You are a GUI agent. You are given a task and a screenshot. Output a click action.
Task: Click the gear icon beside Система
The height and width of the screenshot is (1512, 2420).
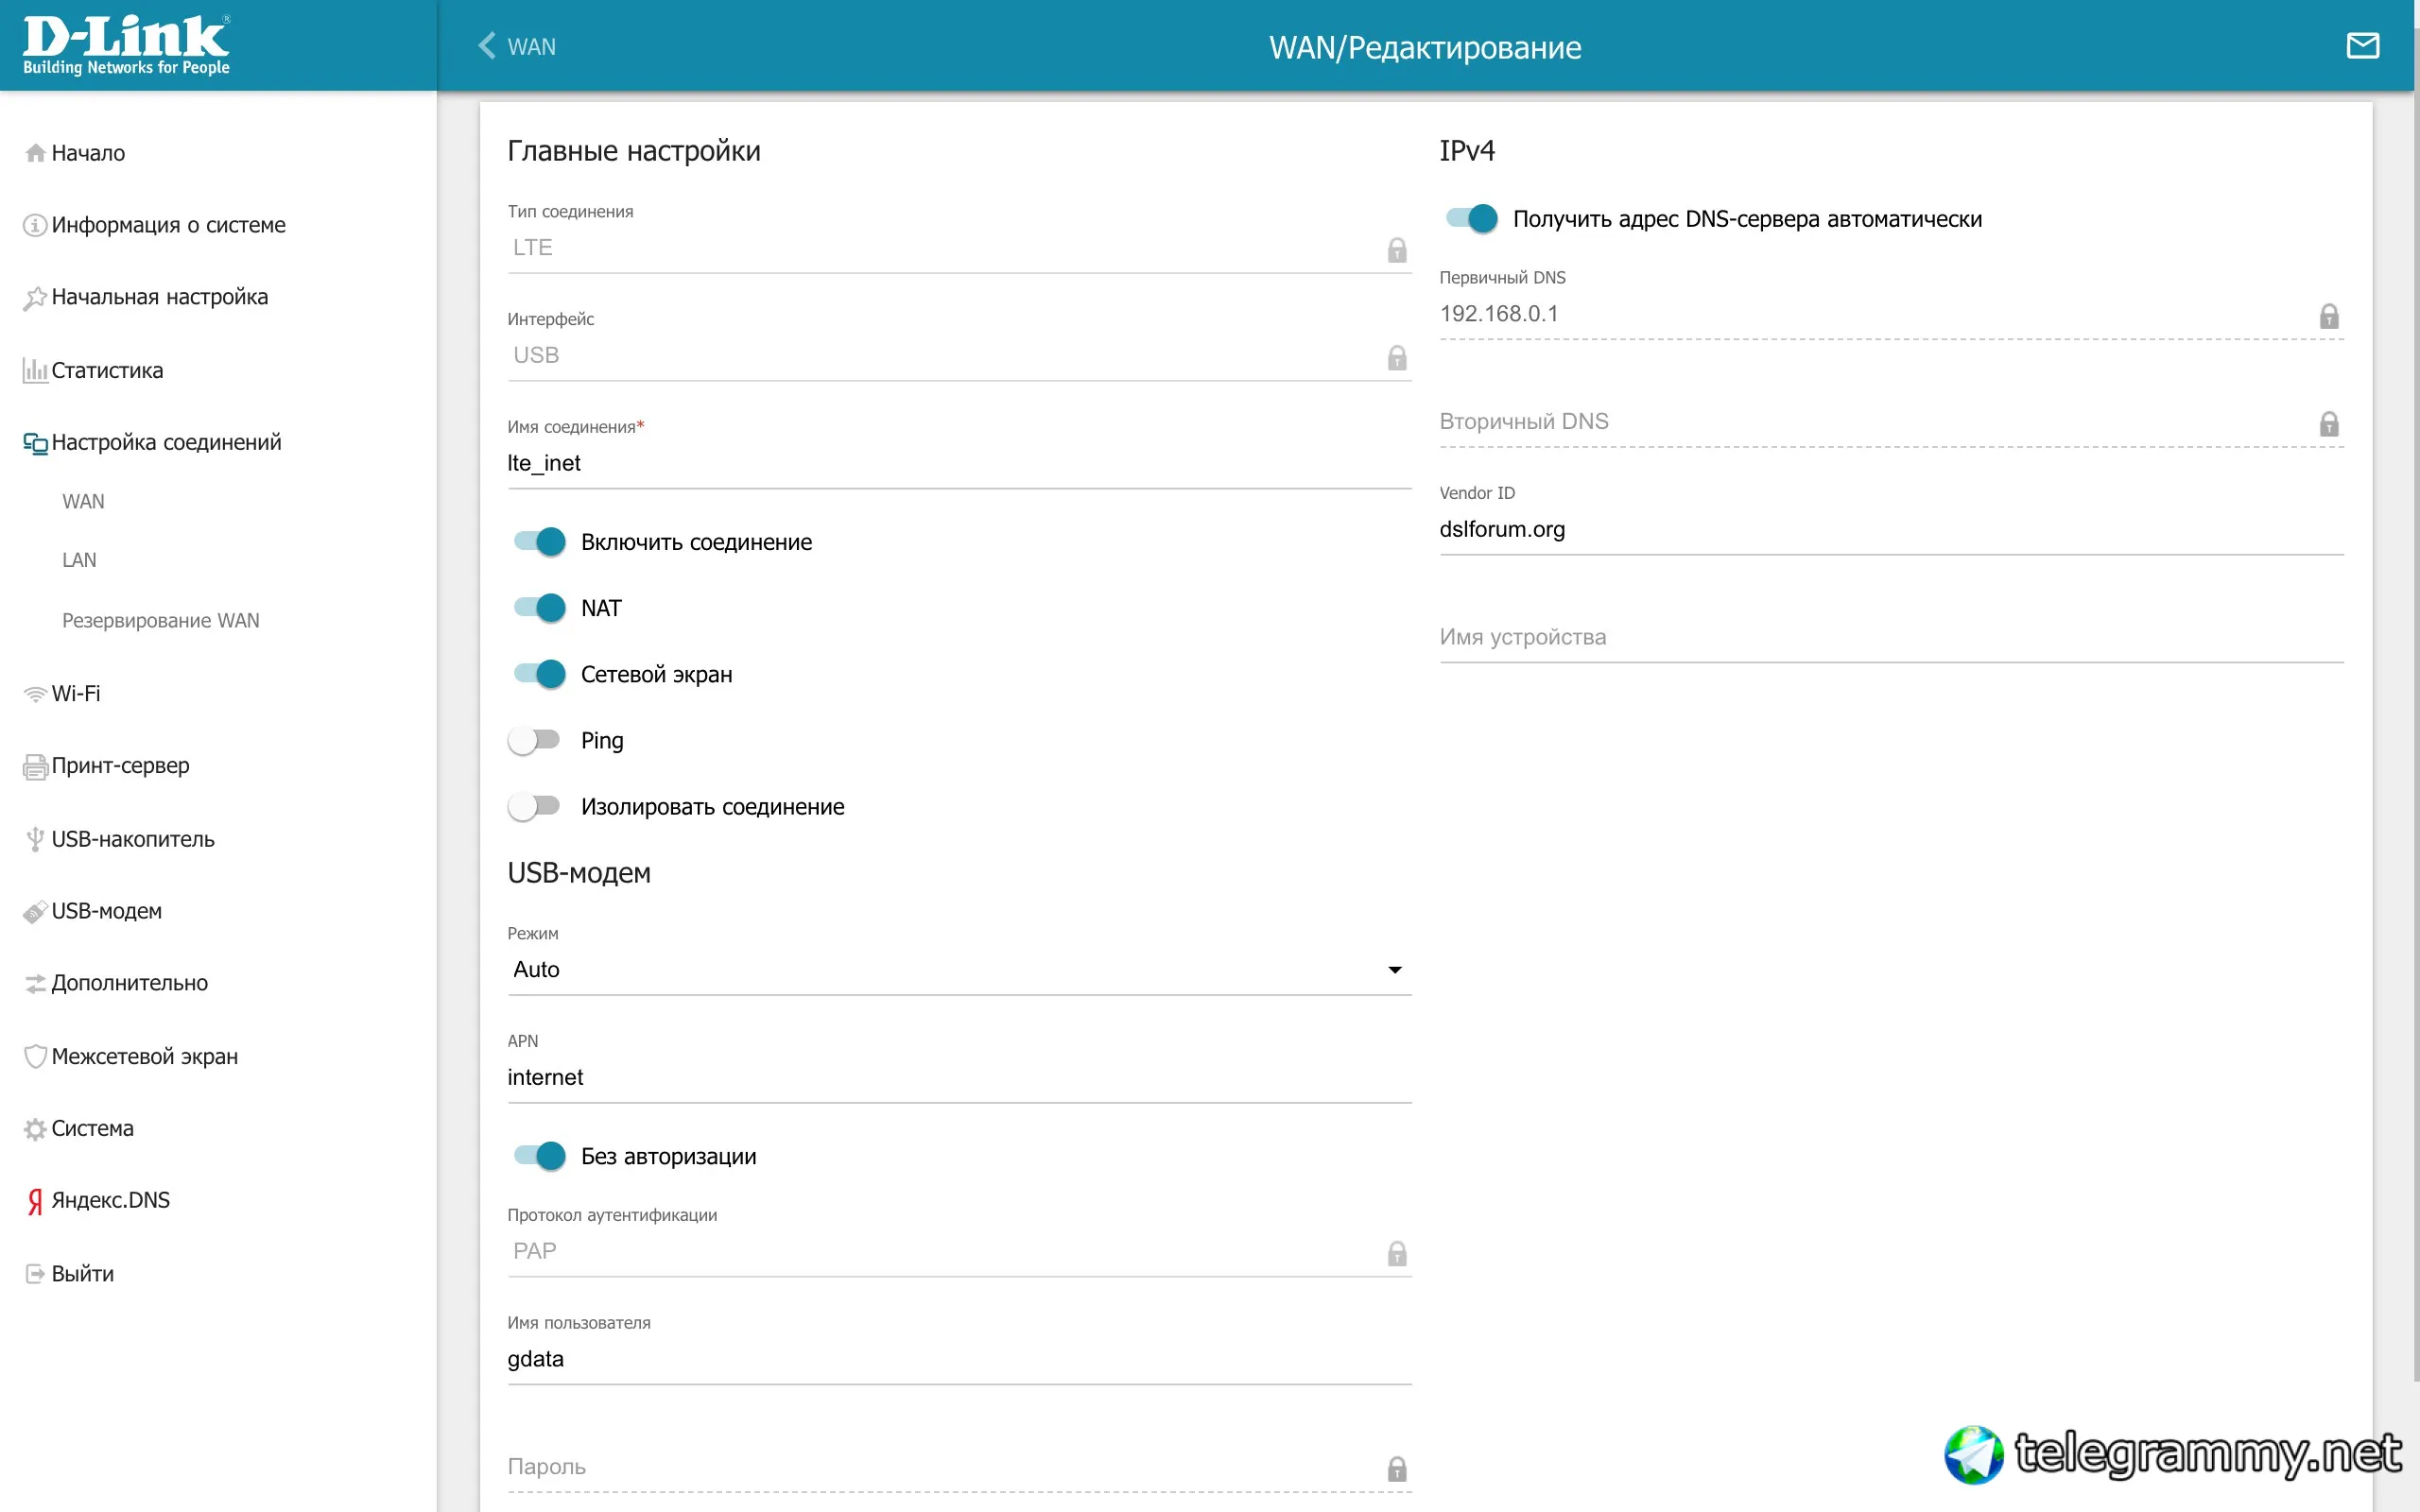pos(35,1129)
